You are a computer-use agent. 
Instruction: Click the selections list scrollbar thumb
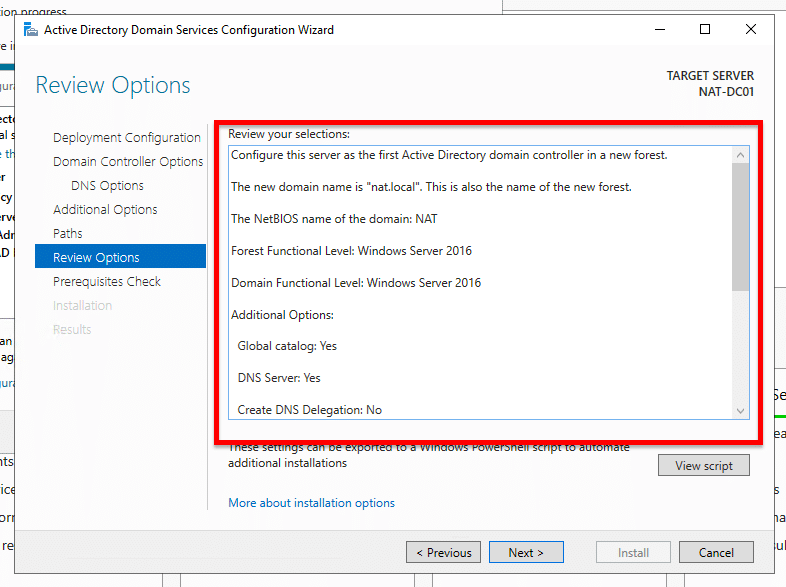point(740,227)
